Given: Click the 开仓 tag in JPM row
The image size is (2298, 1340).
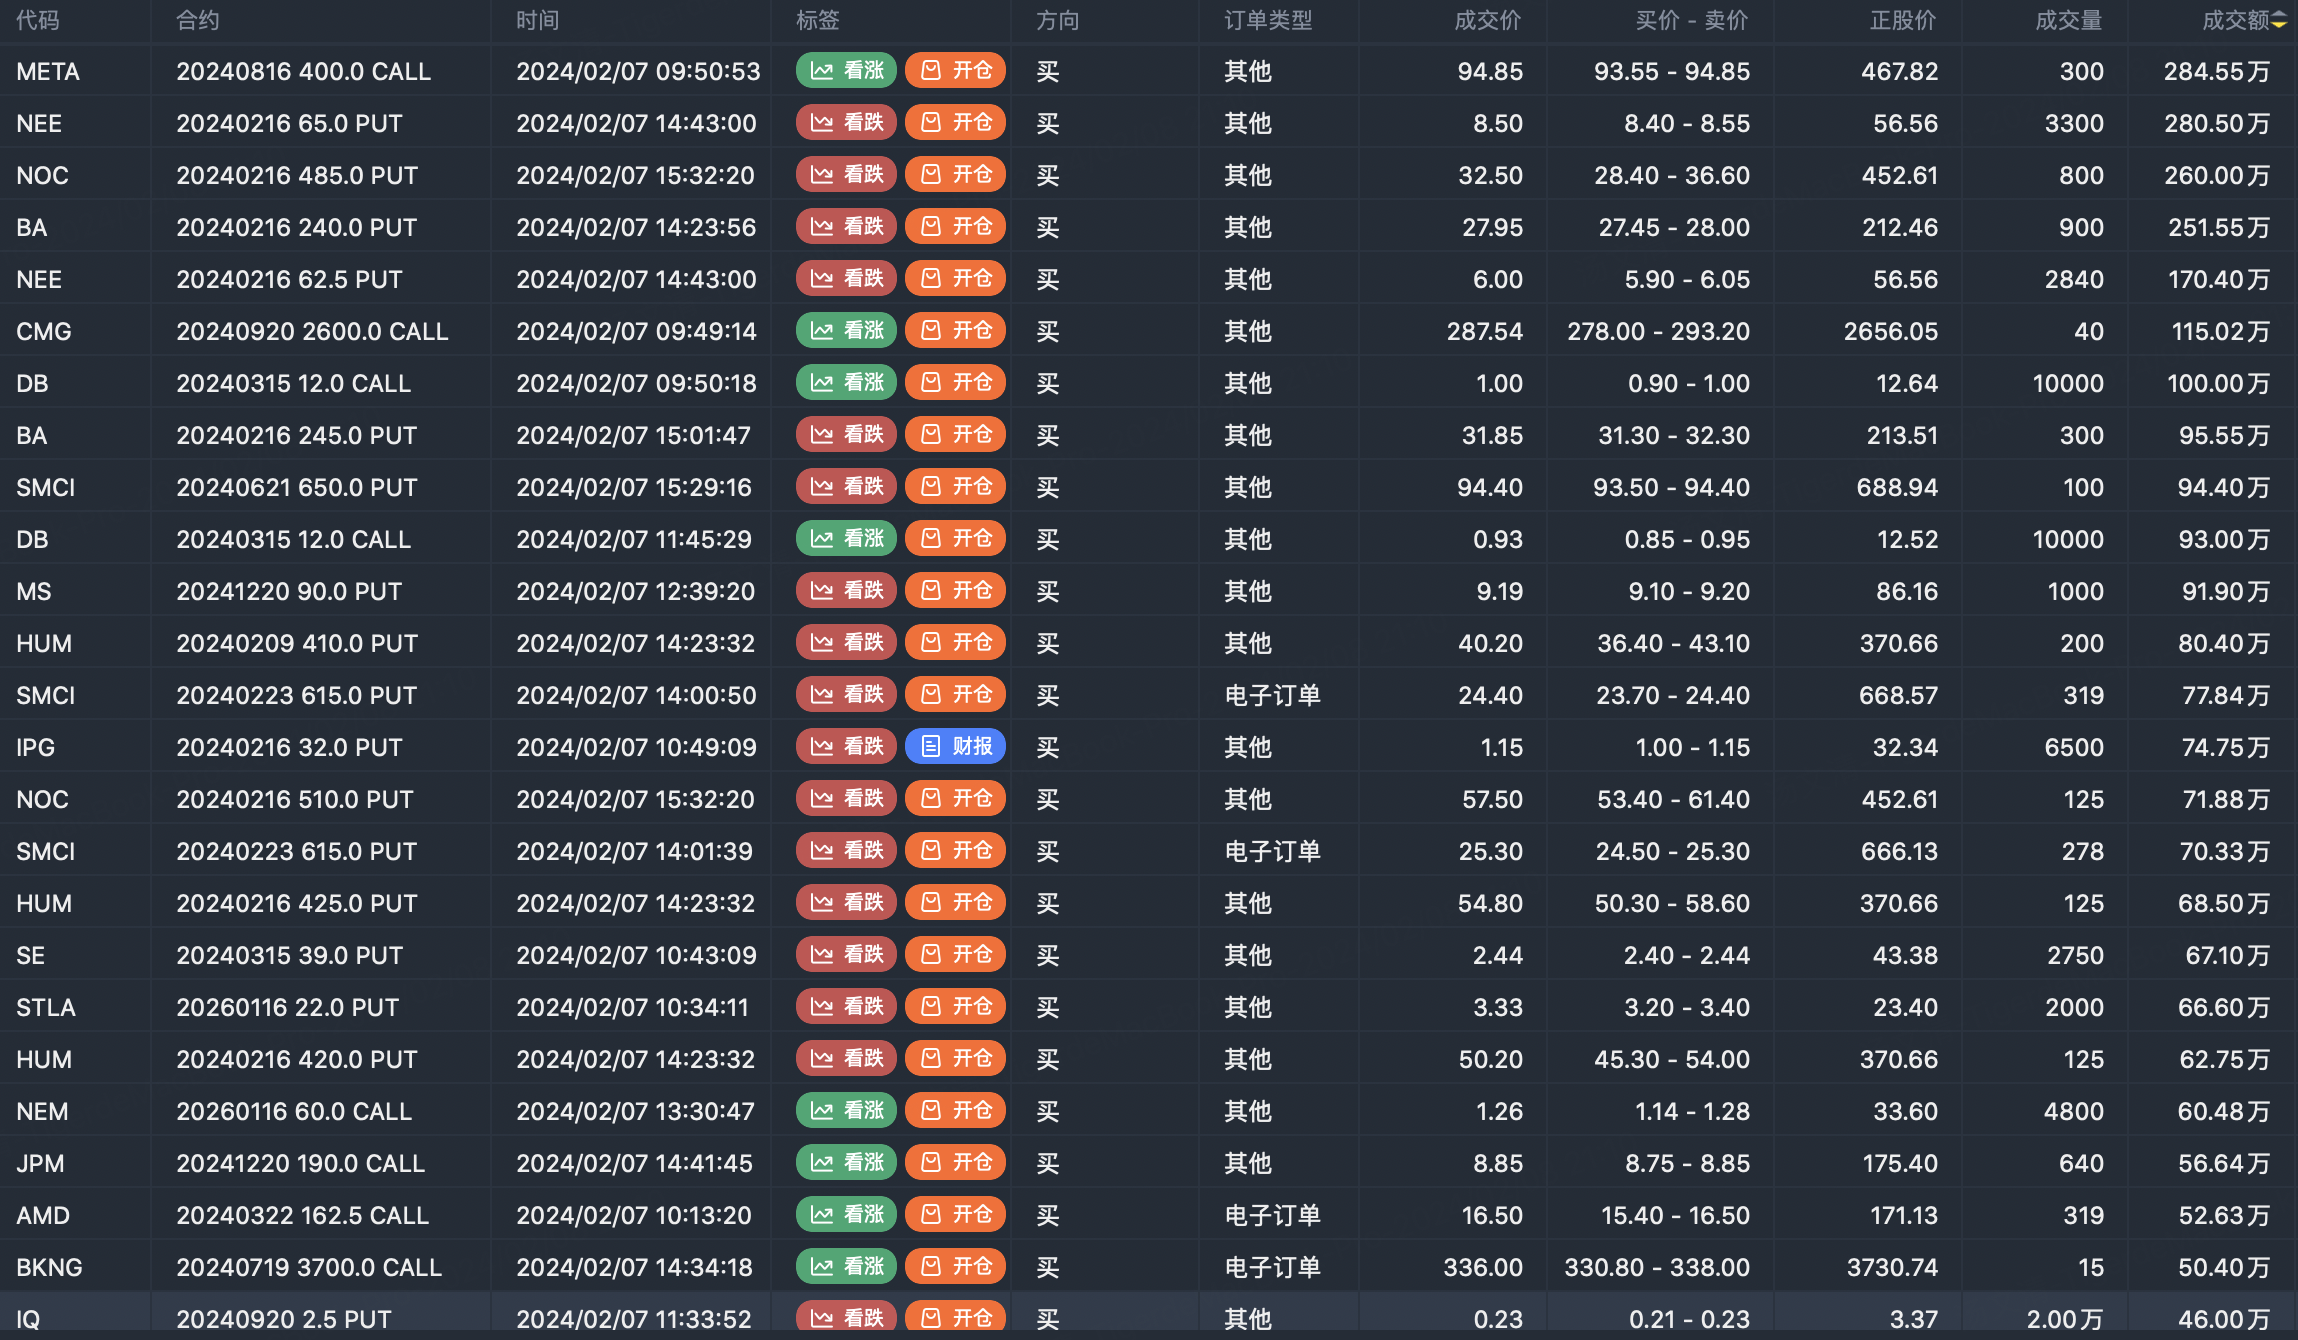Looking at the screenshot, I should click(955, 1163).
